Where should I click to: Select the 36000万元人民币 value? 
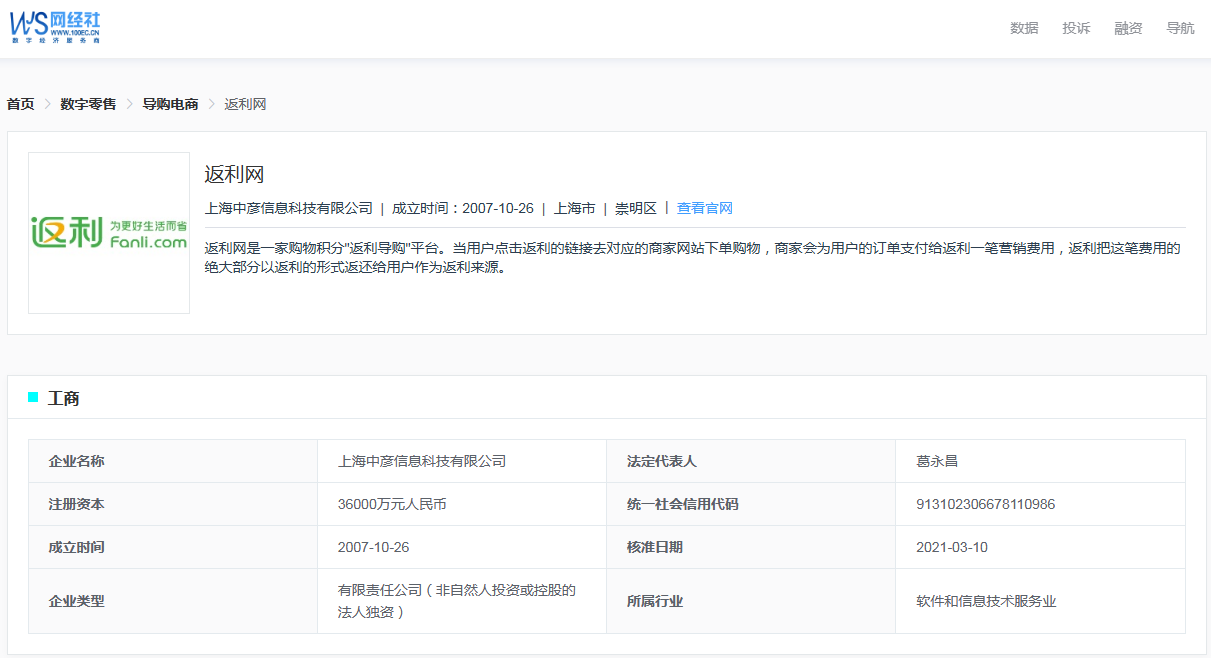pos(392,504)
